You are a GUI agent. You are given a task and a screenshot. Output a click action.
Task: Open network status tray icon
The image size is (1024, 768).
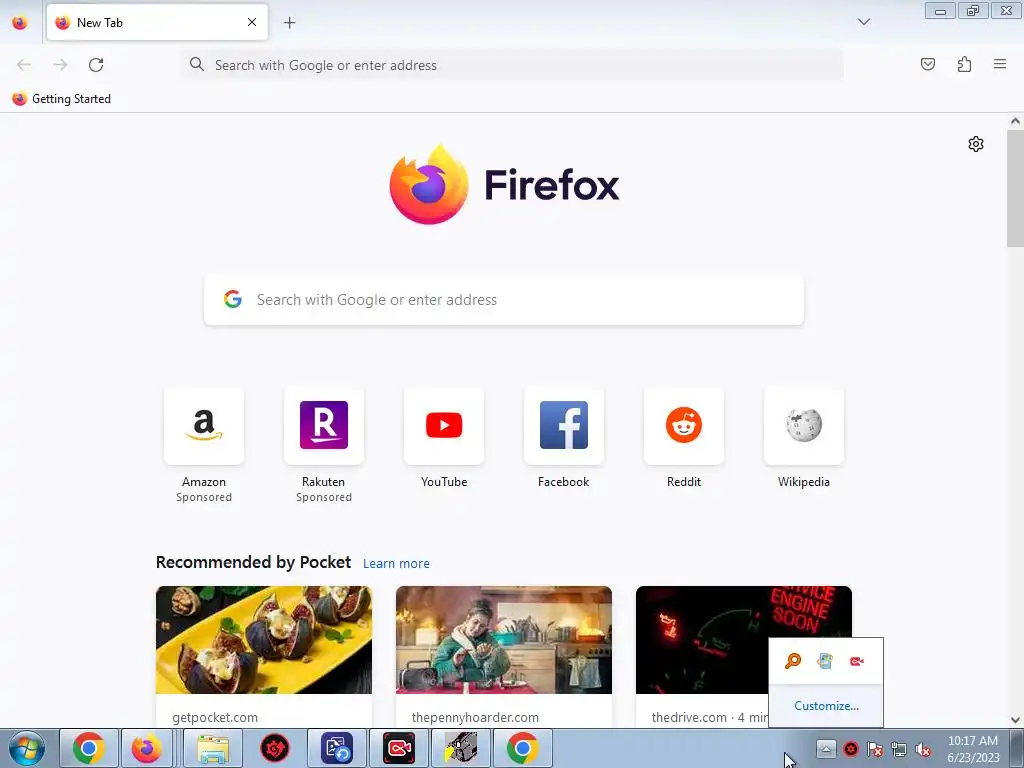(899, 749)
